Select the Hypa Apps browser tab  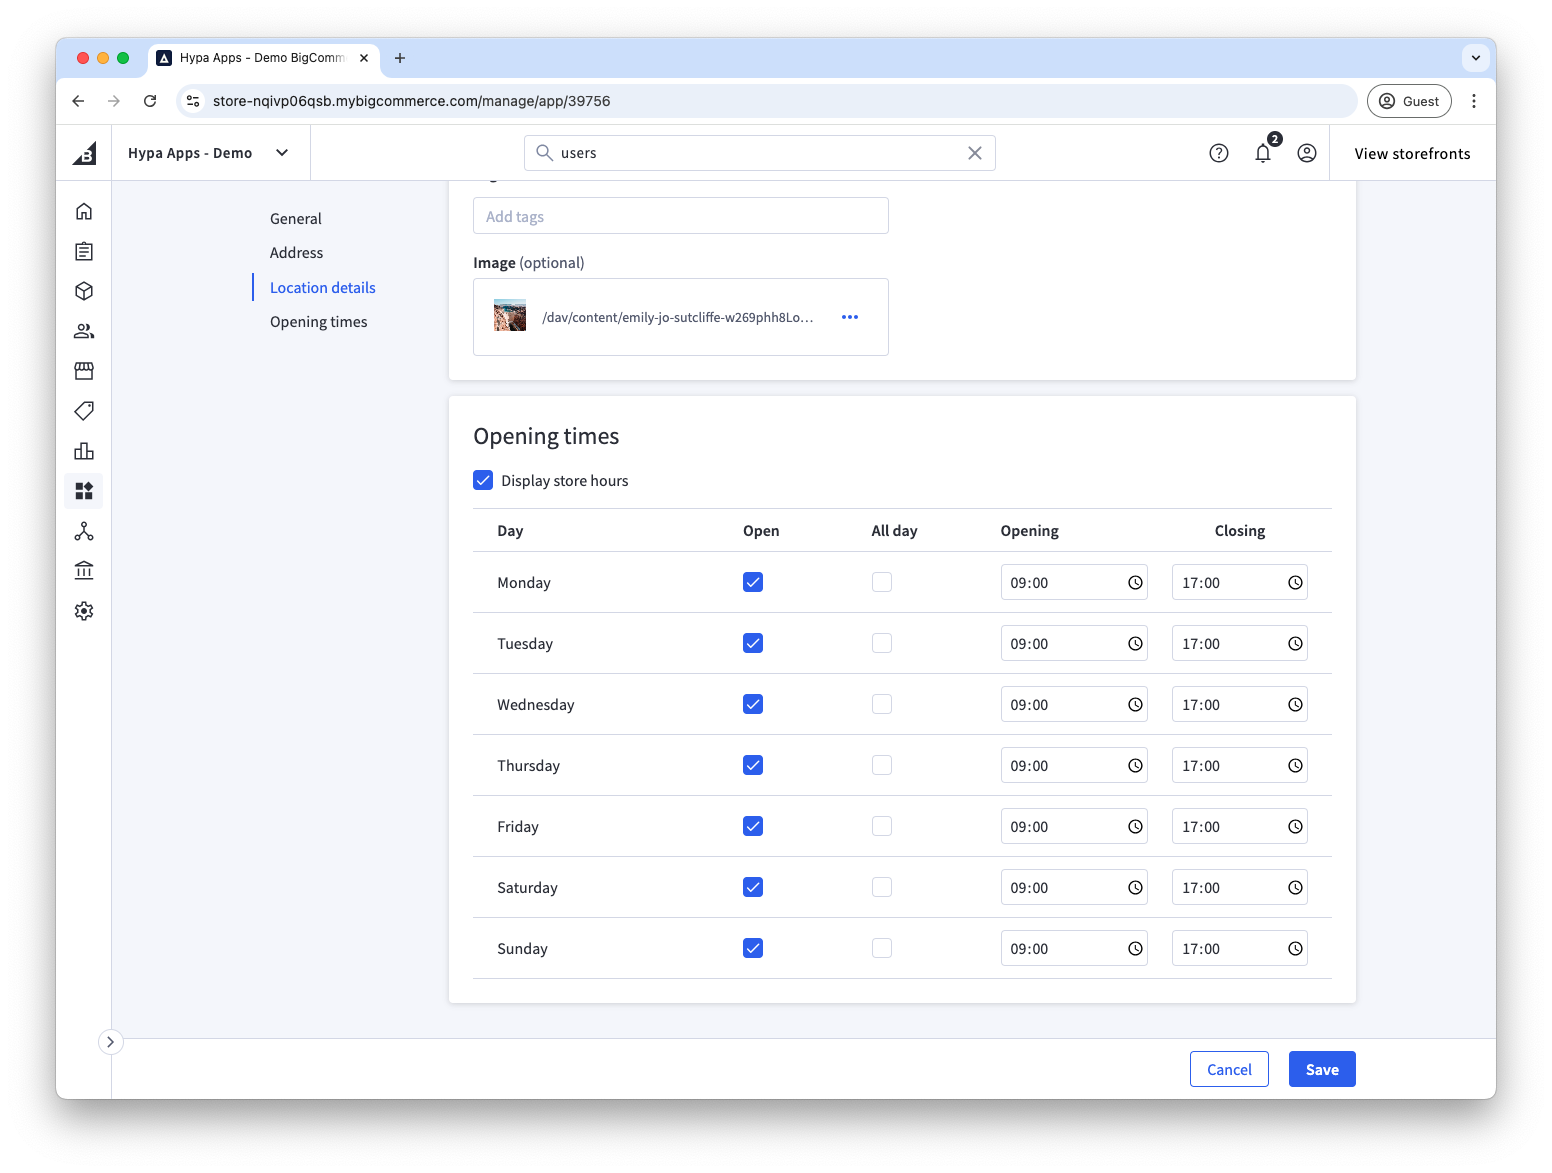[262, 58]
